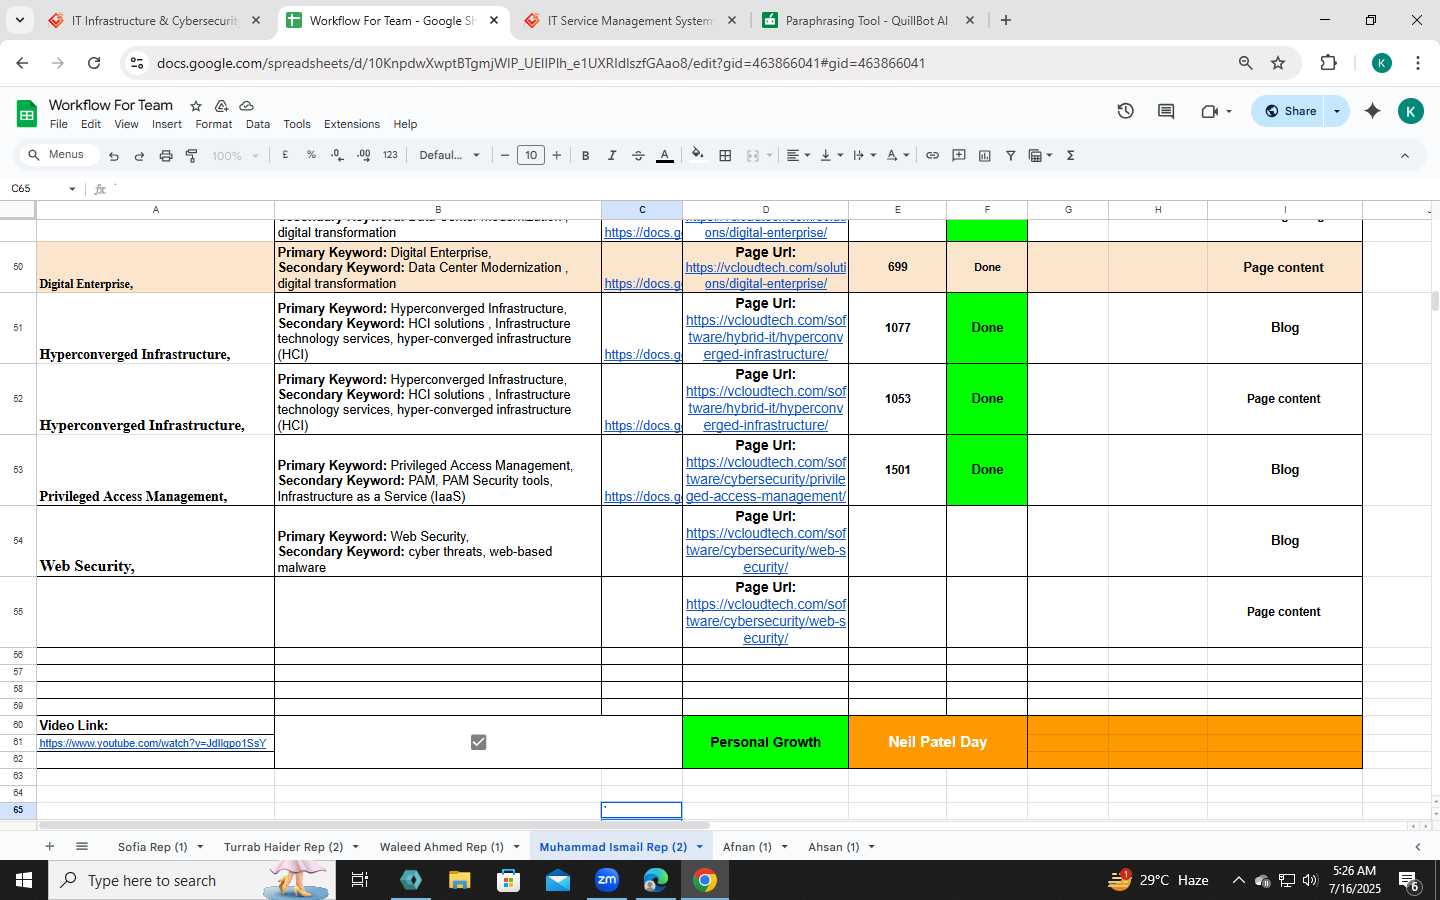Open the fill colour picker

coord(698,155)
